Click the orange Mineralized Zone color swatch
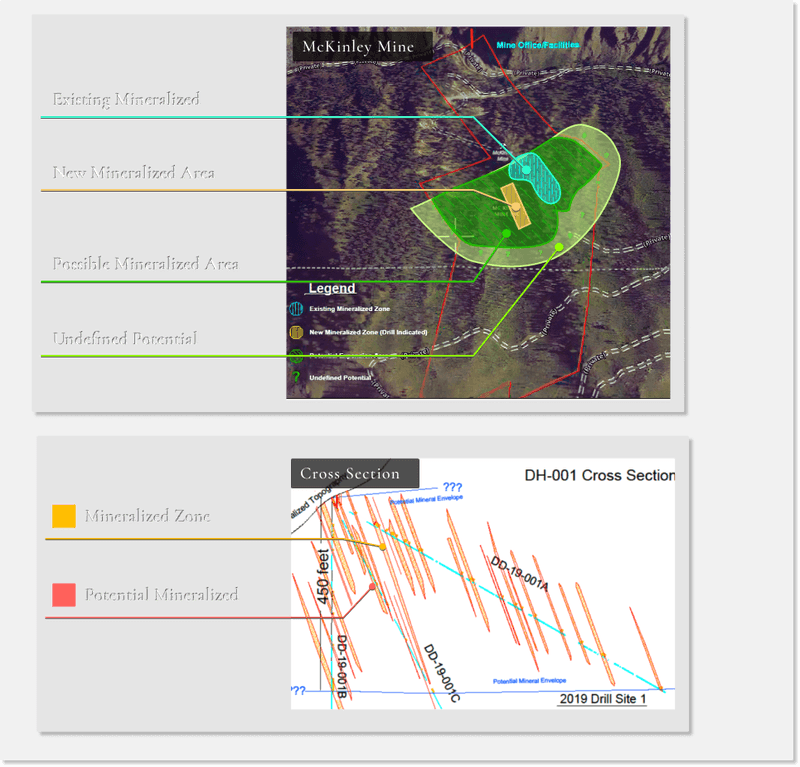Screen dimensions: 800x767 click(62, 516)
